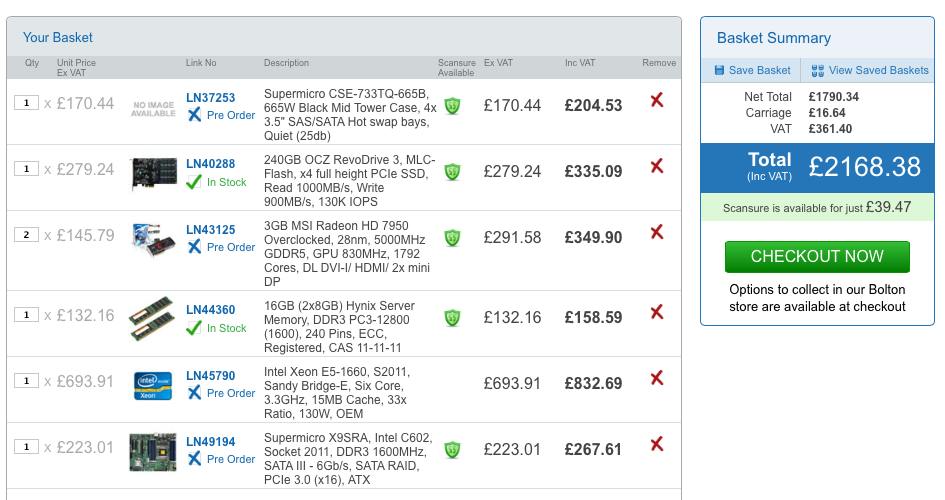Click the Basket Summary heading
The height and width of the screenshot is (500, 945).
click(774, 38)
